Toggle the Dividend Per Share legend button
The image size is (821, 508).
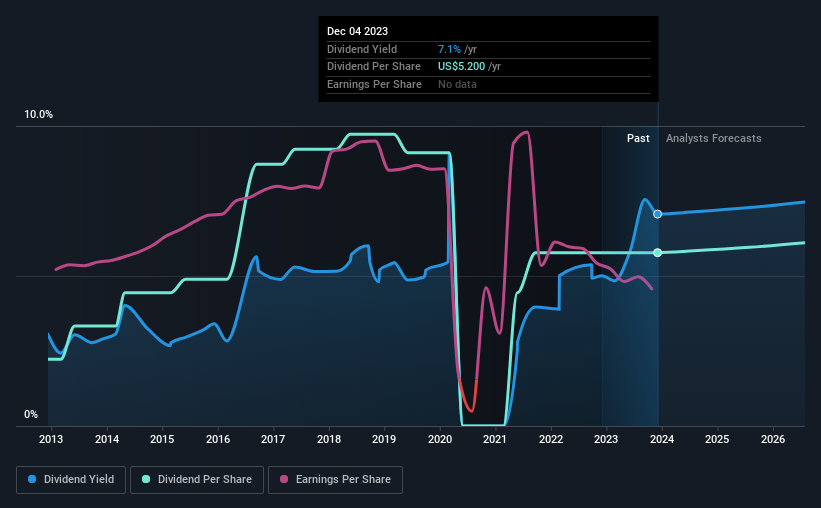197,480
